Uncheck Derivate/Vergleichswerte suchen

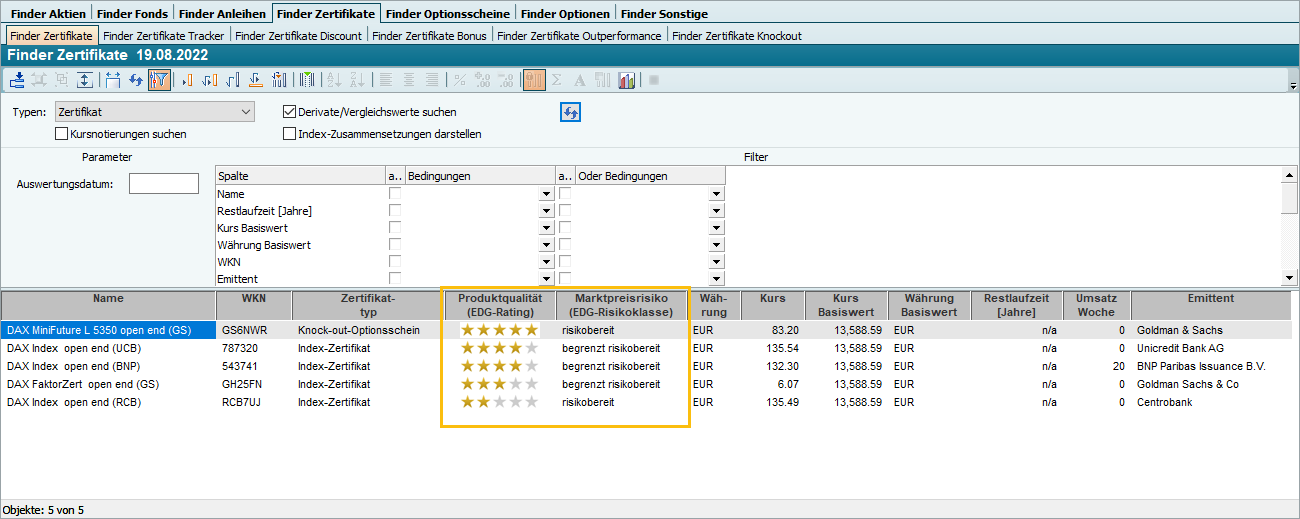tap(290, 112)
